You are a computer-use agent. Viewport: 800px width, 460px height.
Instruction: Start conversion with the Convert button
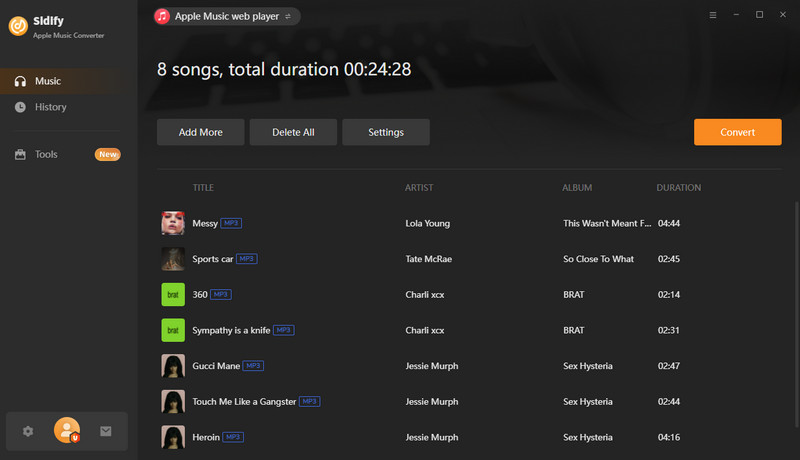[x=737, y=132]
